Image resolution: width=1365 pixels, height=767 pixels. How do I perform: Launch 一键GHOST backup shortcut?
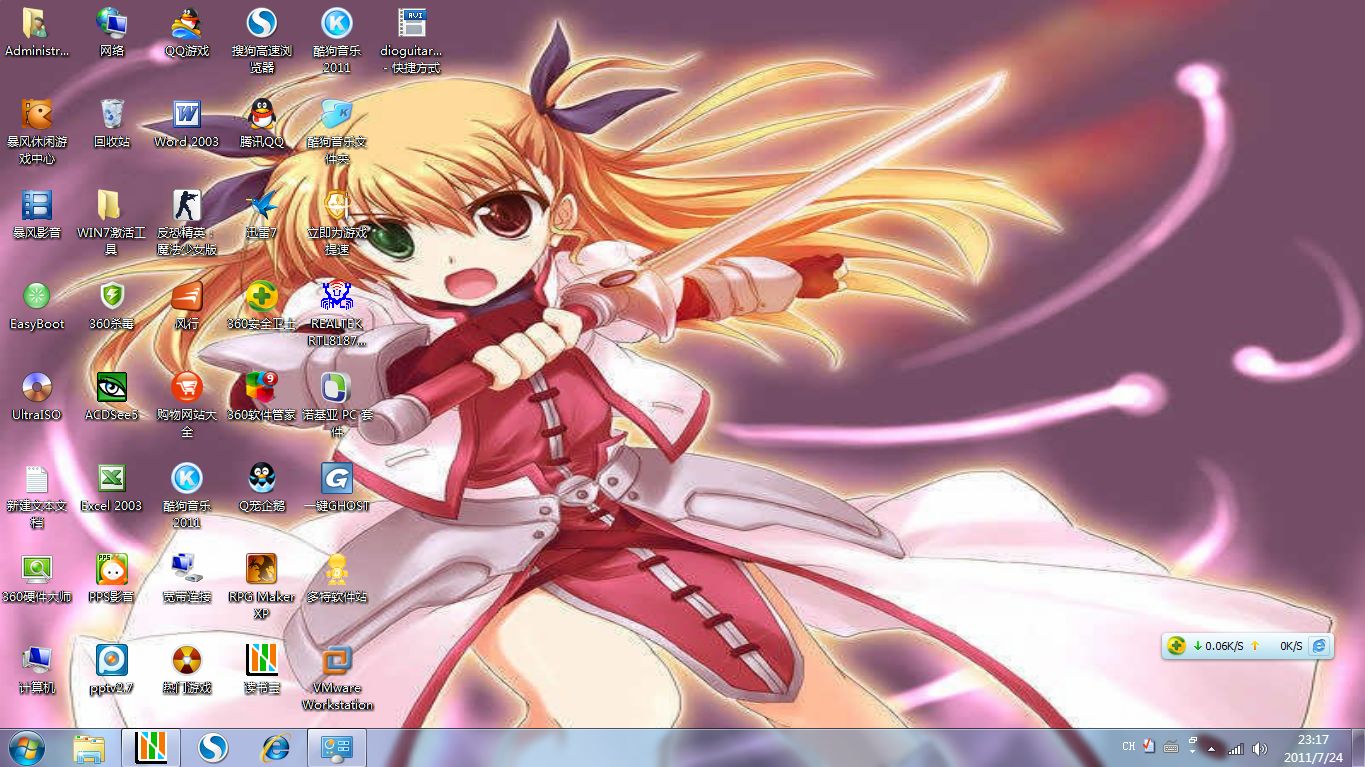point(337,487)
